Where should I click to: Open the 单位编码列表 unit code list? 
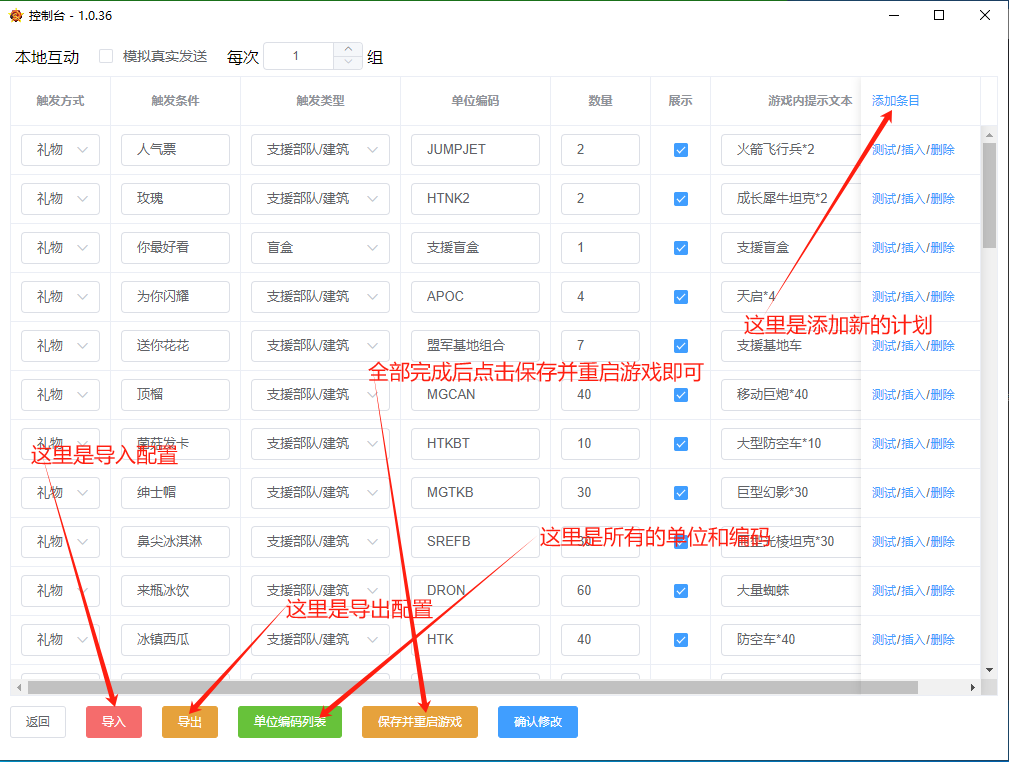tap(289, 721)
